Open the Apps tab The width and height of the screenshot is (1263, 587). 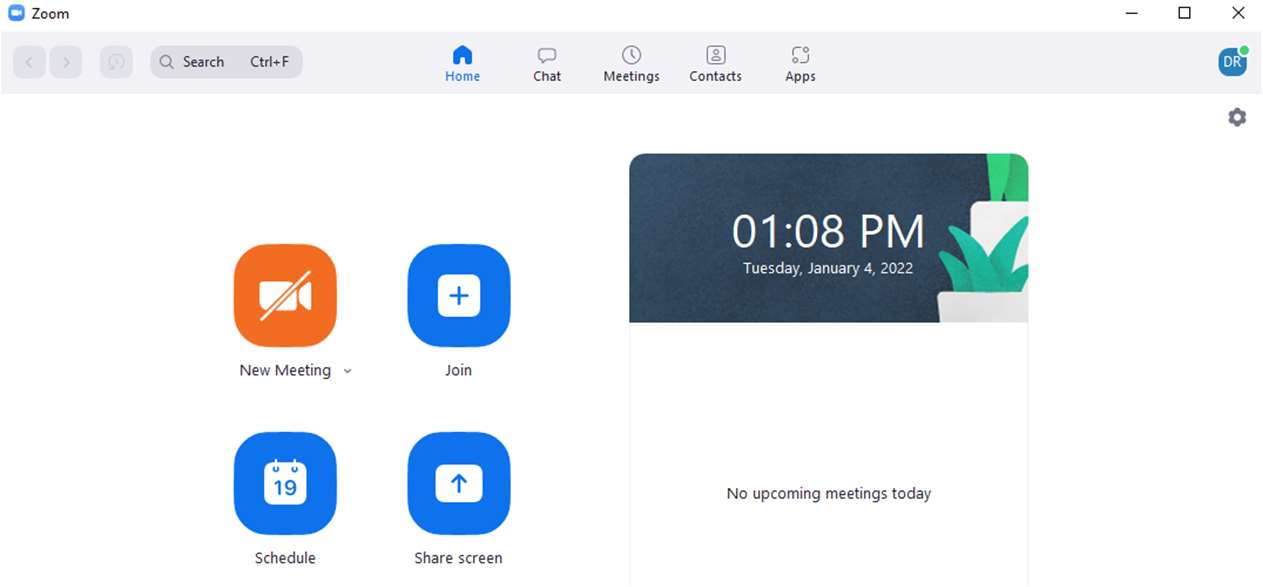[800, 64]
